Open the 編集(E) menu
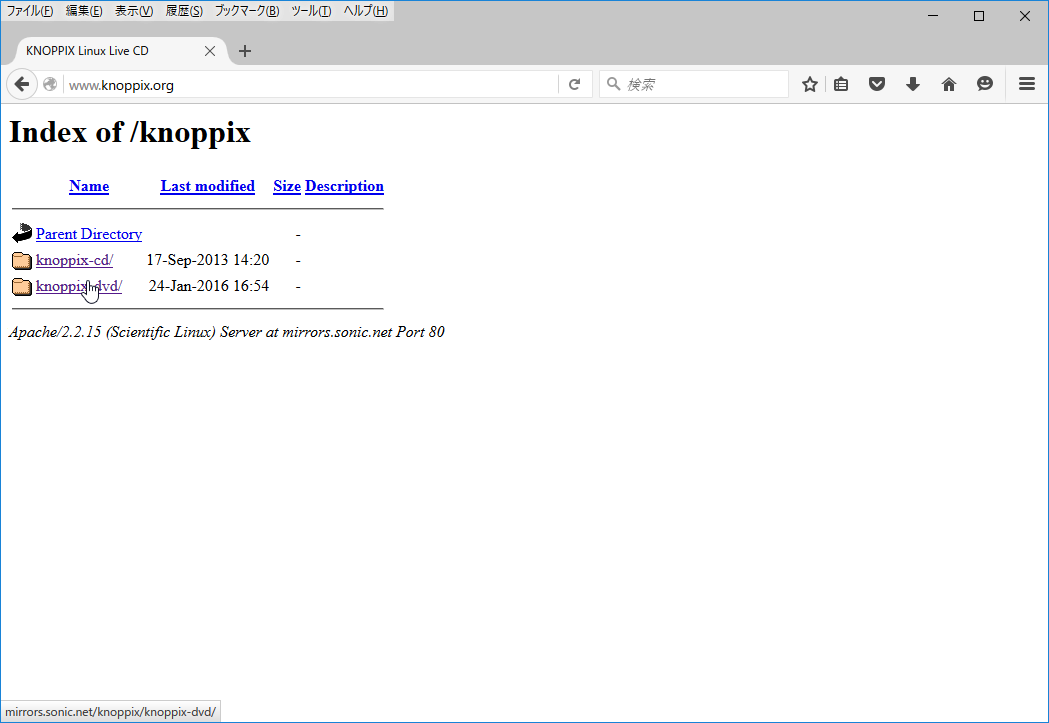The width and height of the screenshot is (1049, 723). 84,11
